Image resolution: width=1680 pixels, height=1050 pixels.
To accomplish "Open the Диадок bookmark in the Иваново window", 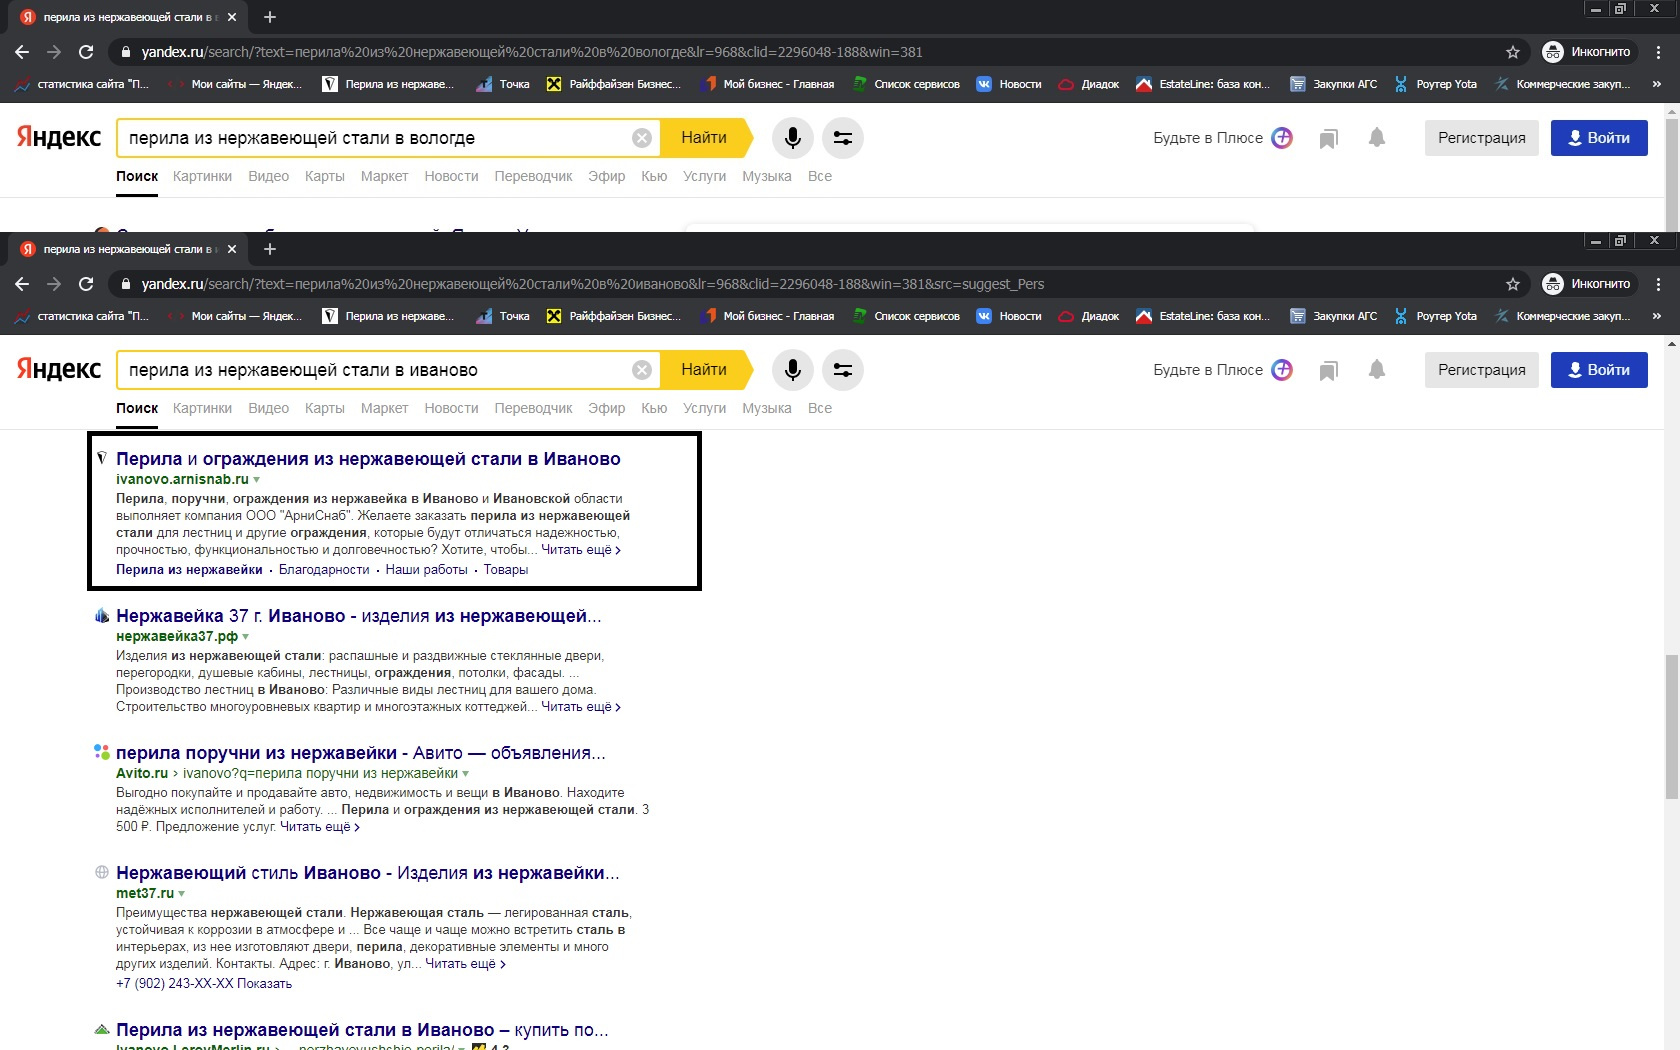I will (1089, 316).
